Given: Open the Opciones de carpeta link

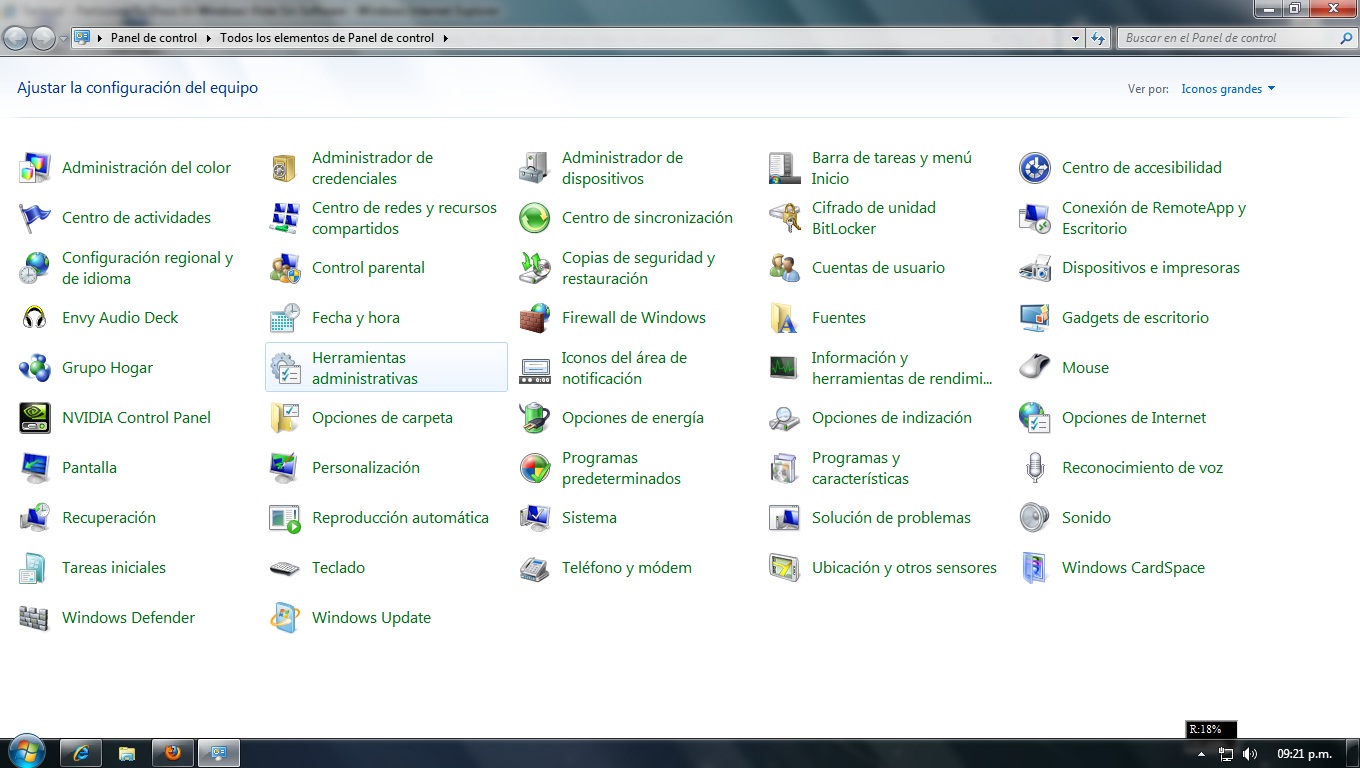Looking at the screenshot, I should pos(382,418).
